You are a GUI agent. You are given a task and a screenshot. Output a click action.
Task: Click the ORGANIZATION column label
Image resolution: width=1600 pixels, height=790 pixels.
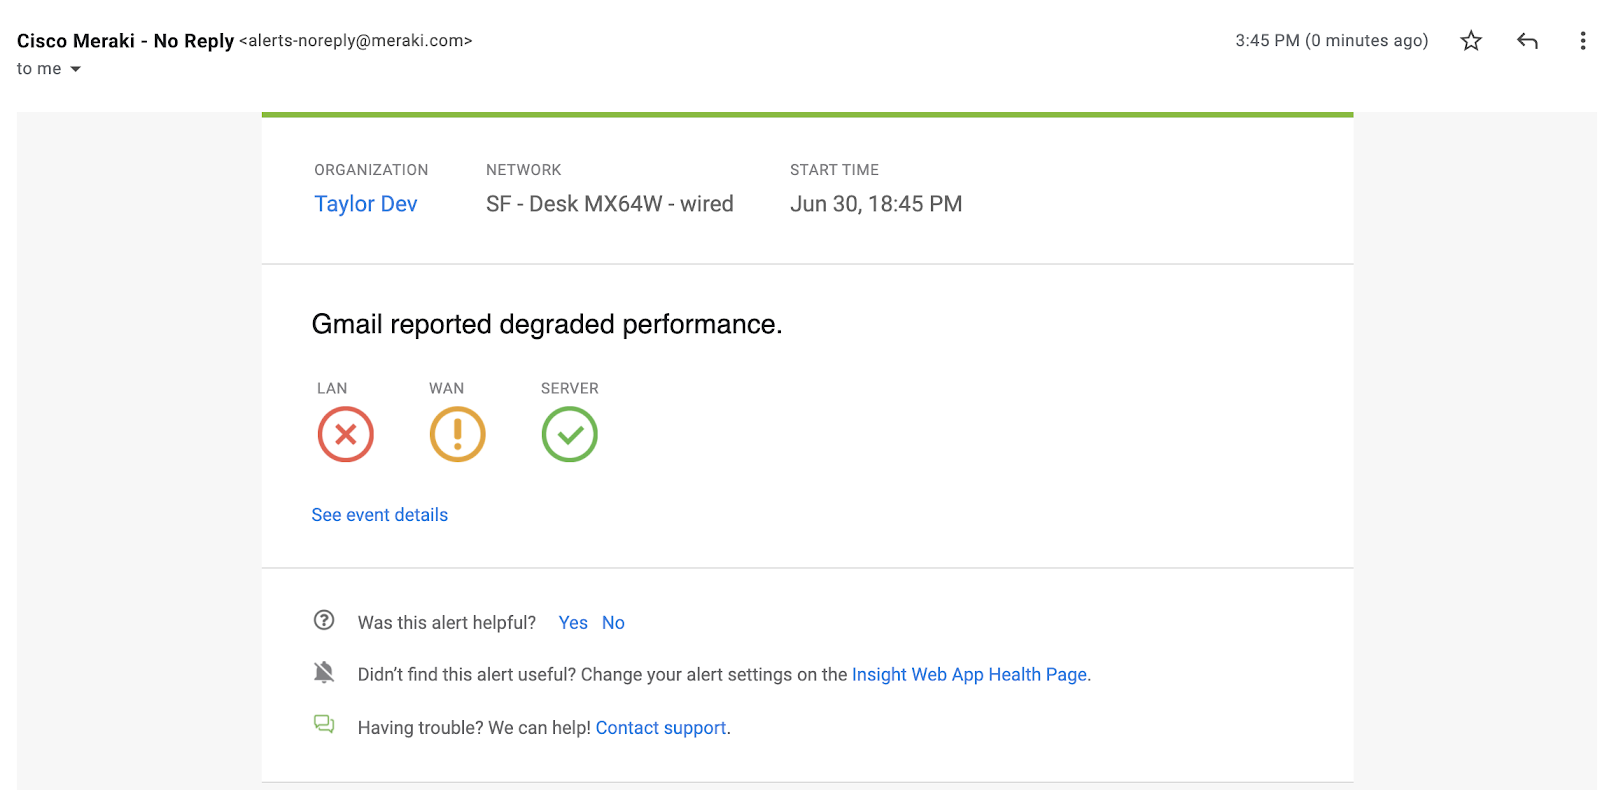tap(371, 170)
